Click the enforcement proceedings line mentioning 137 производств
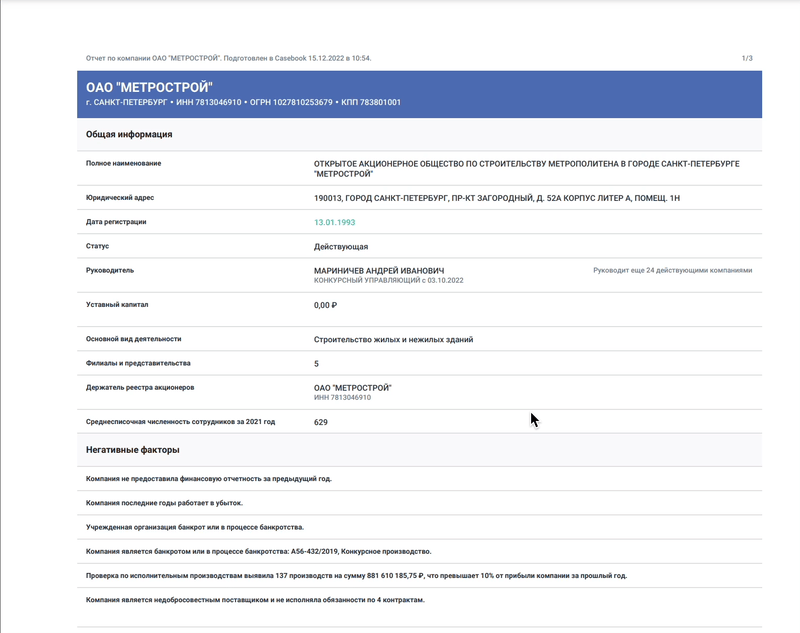 pyautogui.click(x=357, y=576)
